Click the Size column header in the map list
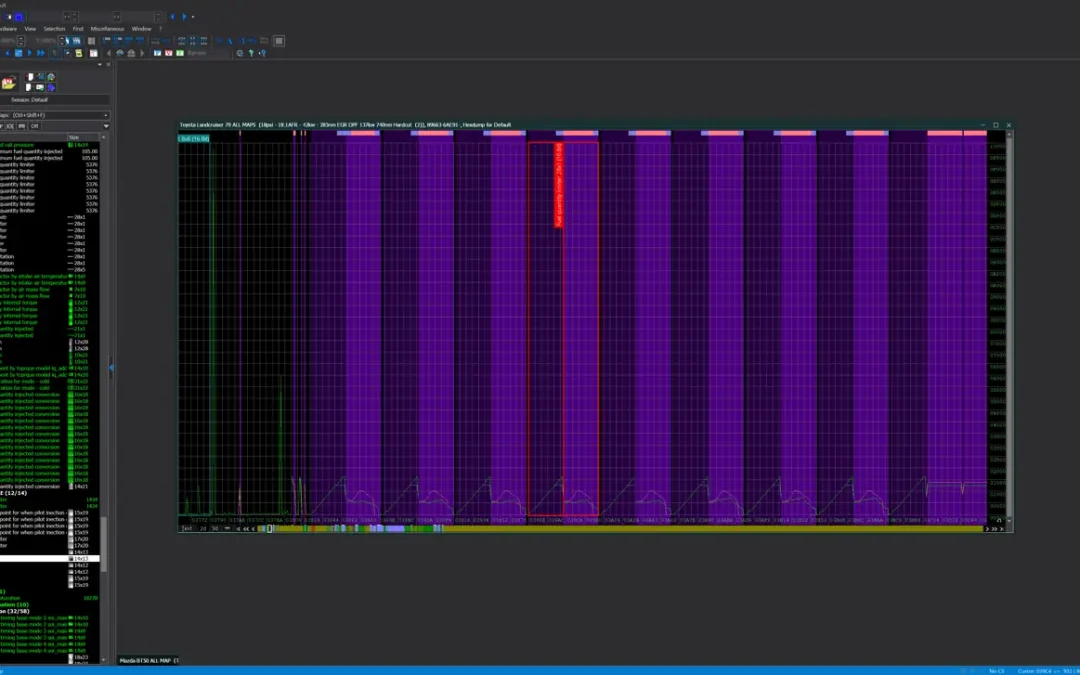The image size is (1080, 675). 83,138
